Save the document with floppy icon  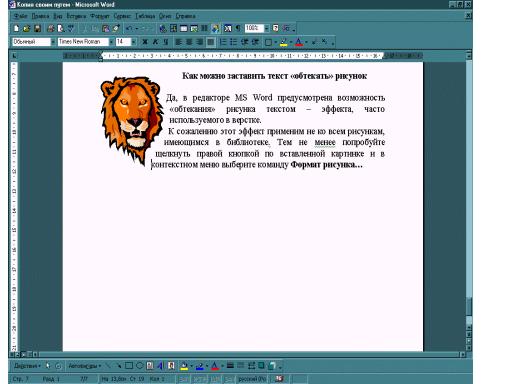click(x=37, y=28)
